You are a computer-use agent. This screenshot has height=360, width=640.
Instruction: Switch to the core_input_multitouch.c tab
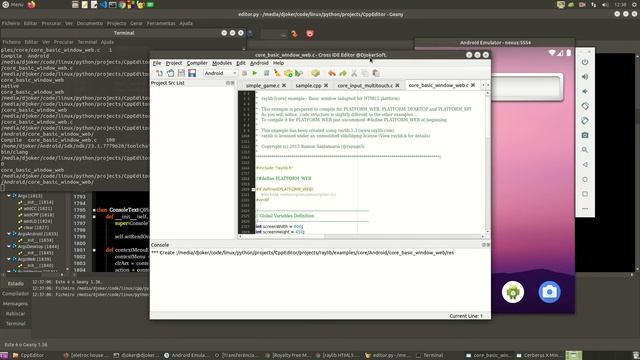pos(365,85)
